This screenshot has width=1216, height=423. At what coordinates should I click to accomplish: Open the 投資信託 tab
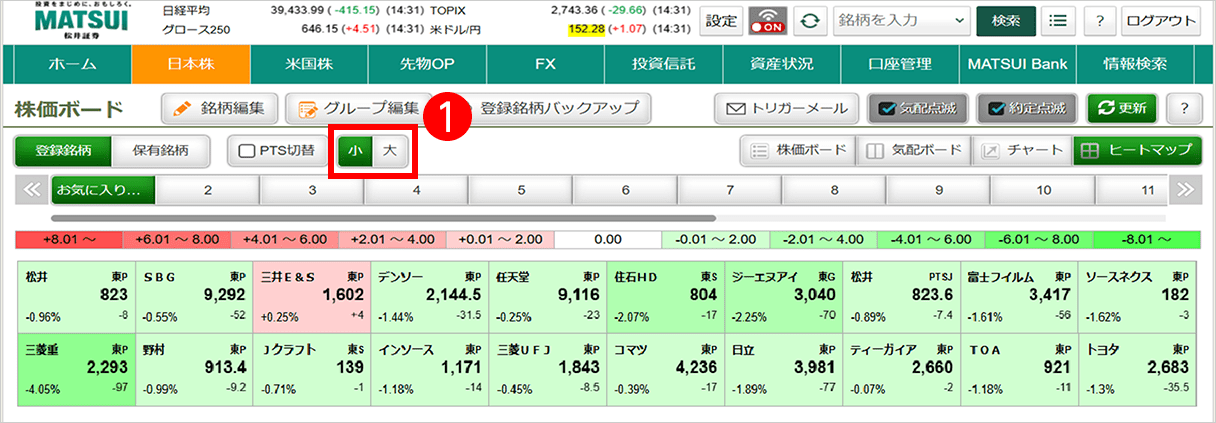coord(663,64)
